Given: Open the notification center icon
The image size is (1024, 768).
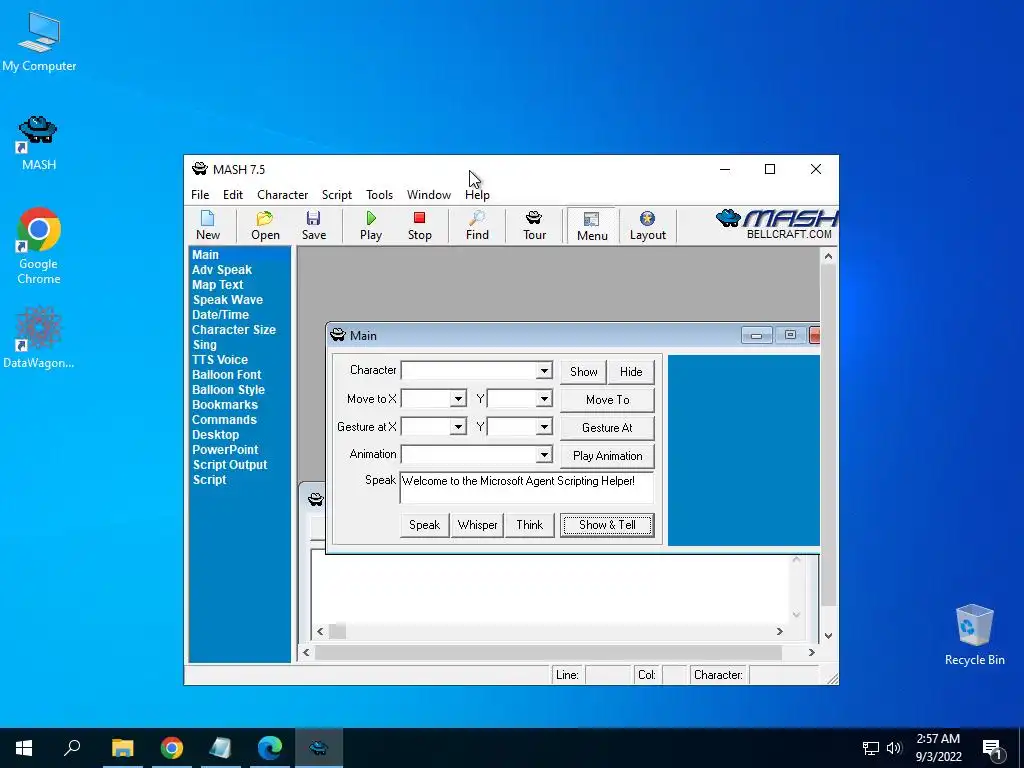Looking at the screenshot, I should (992, 749).
